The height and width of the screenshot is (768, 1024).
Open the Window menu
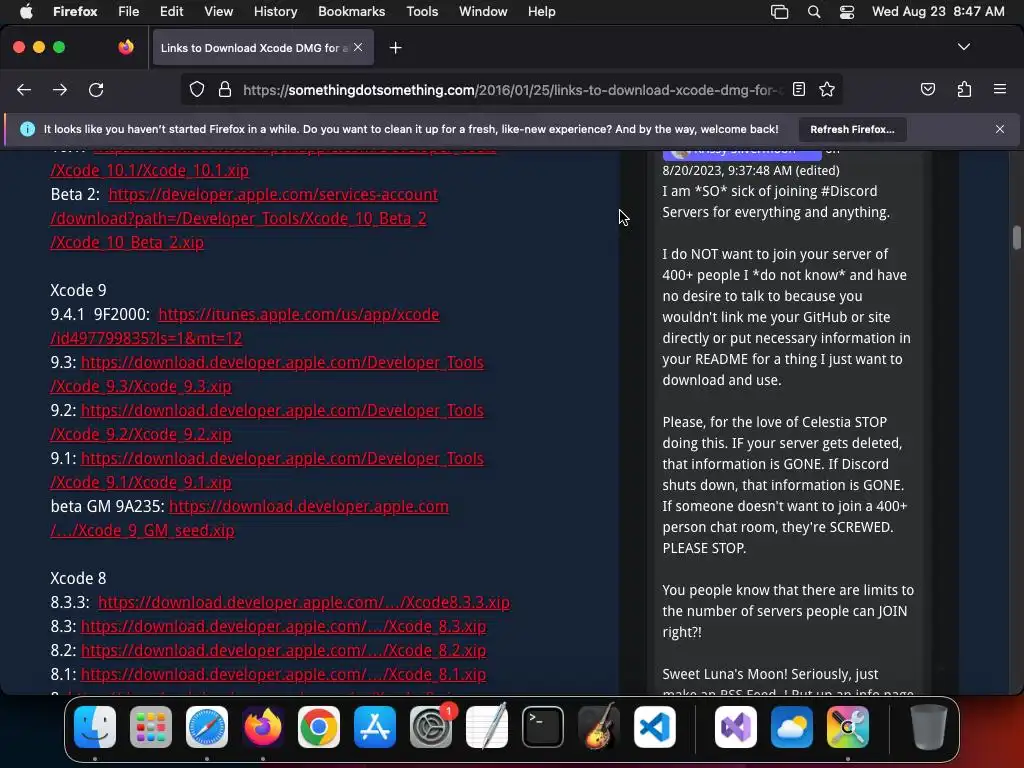(483, 12)
